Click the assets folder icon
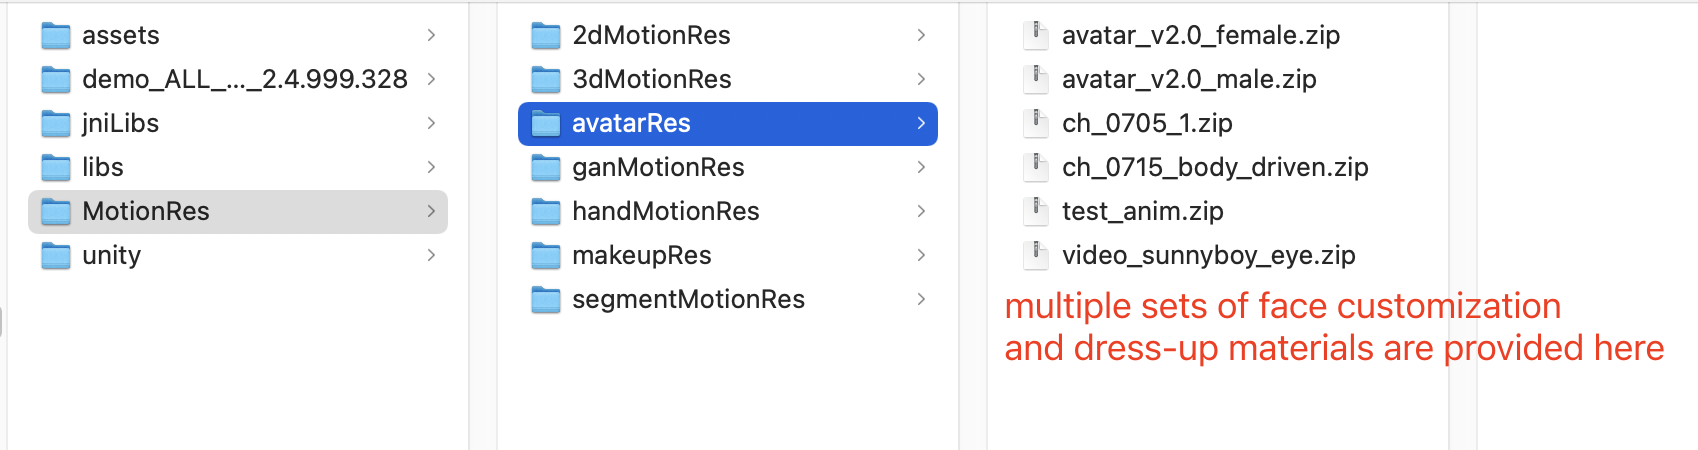This screenshot has height=450, width=1698. pos(56,36)
